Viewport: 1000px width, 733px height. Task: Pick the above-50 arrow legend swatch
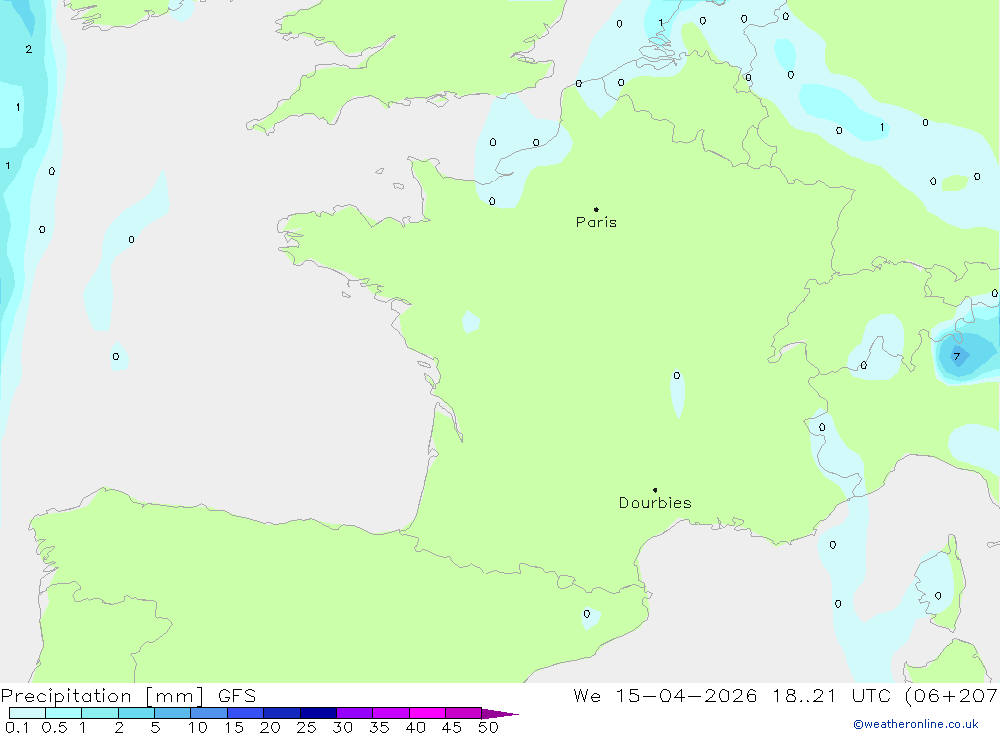(x=500, y=713)
